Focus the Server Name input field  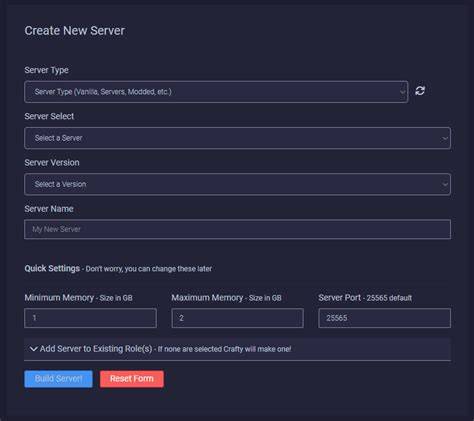coord(237,229)
